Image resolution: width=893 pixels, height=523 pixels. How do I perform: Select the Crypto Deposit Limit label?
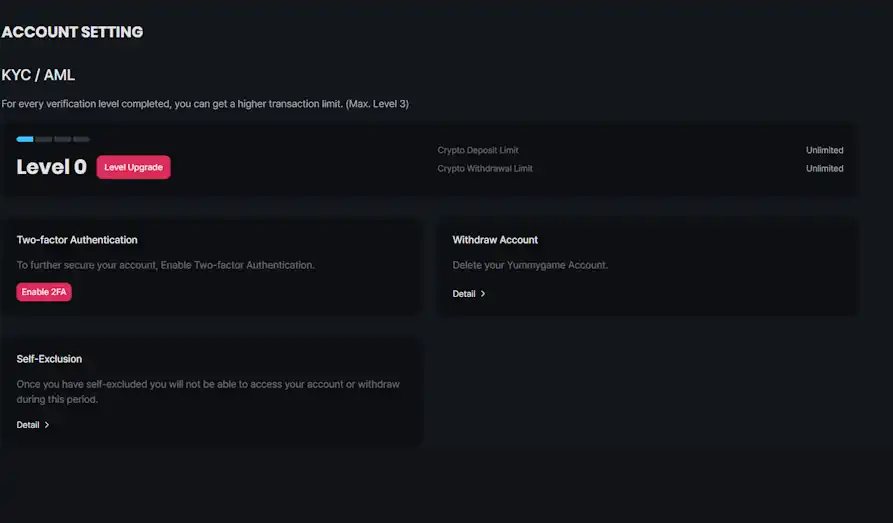pos(478,150)
